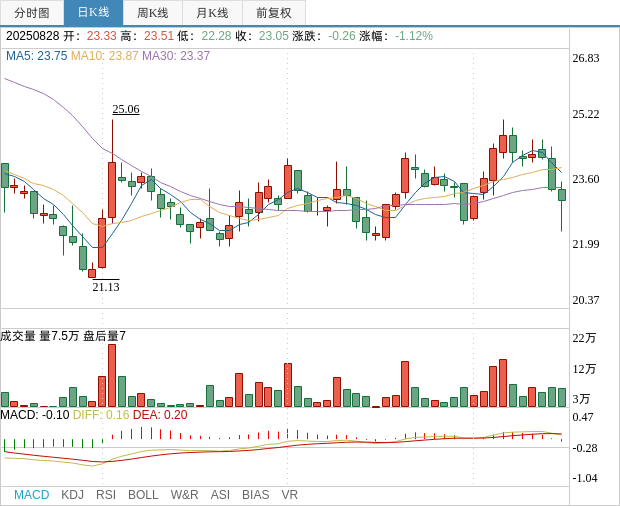
Task: Click the DIFF: 0.16 readout
Action: tap(101, 415)
